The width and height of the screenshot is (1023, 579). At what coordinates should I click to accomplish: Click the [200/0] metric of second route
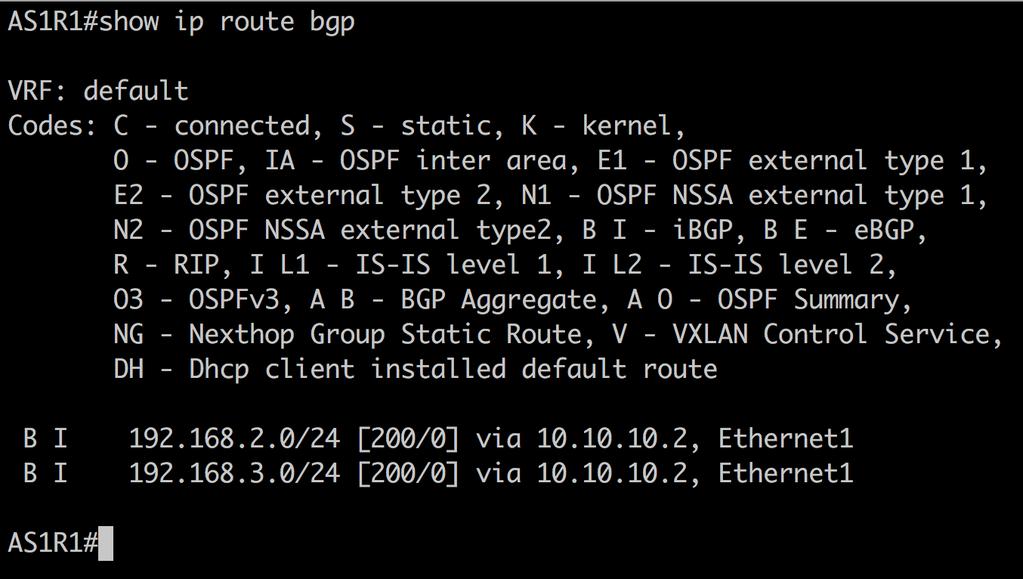click(408, 473)
